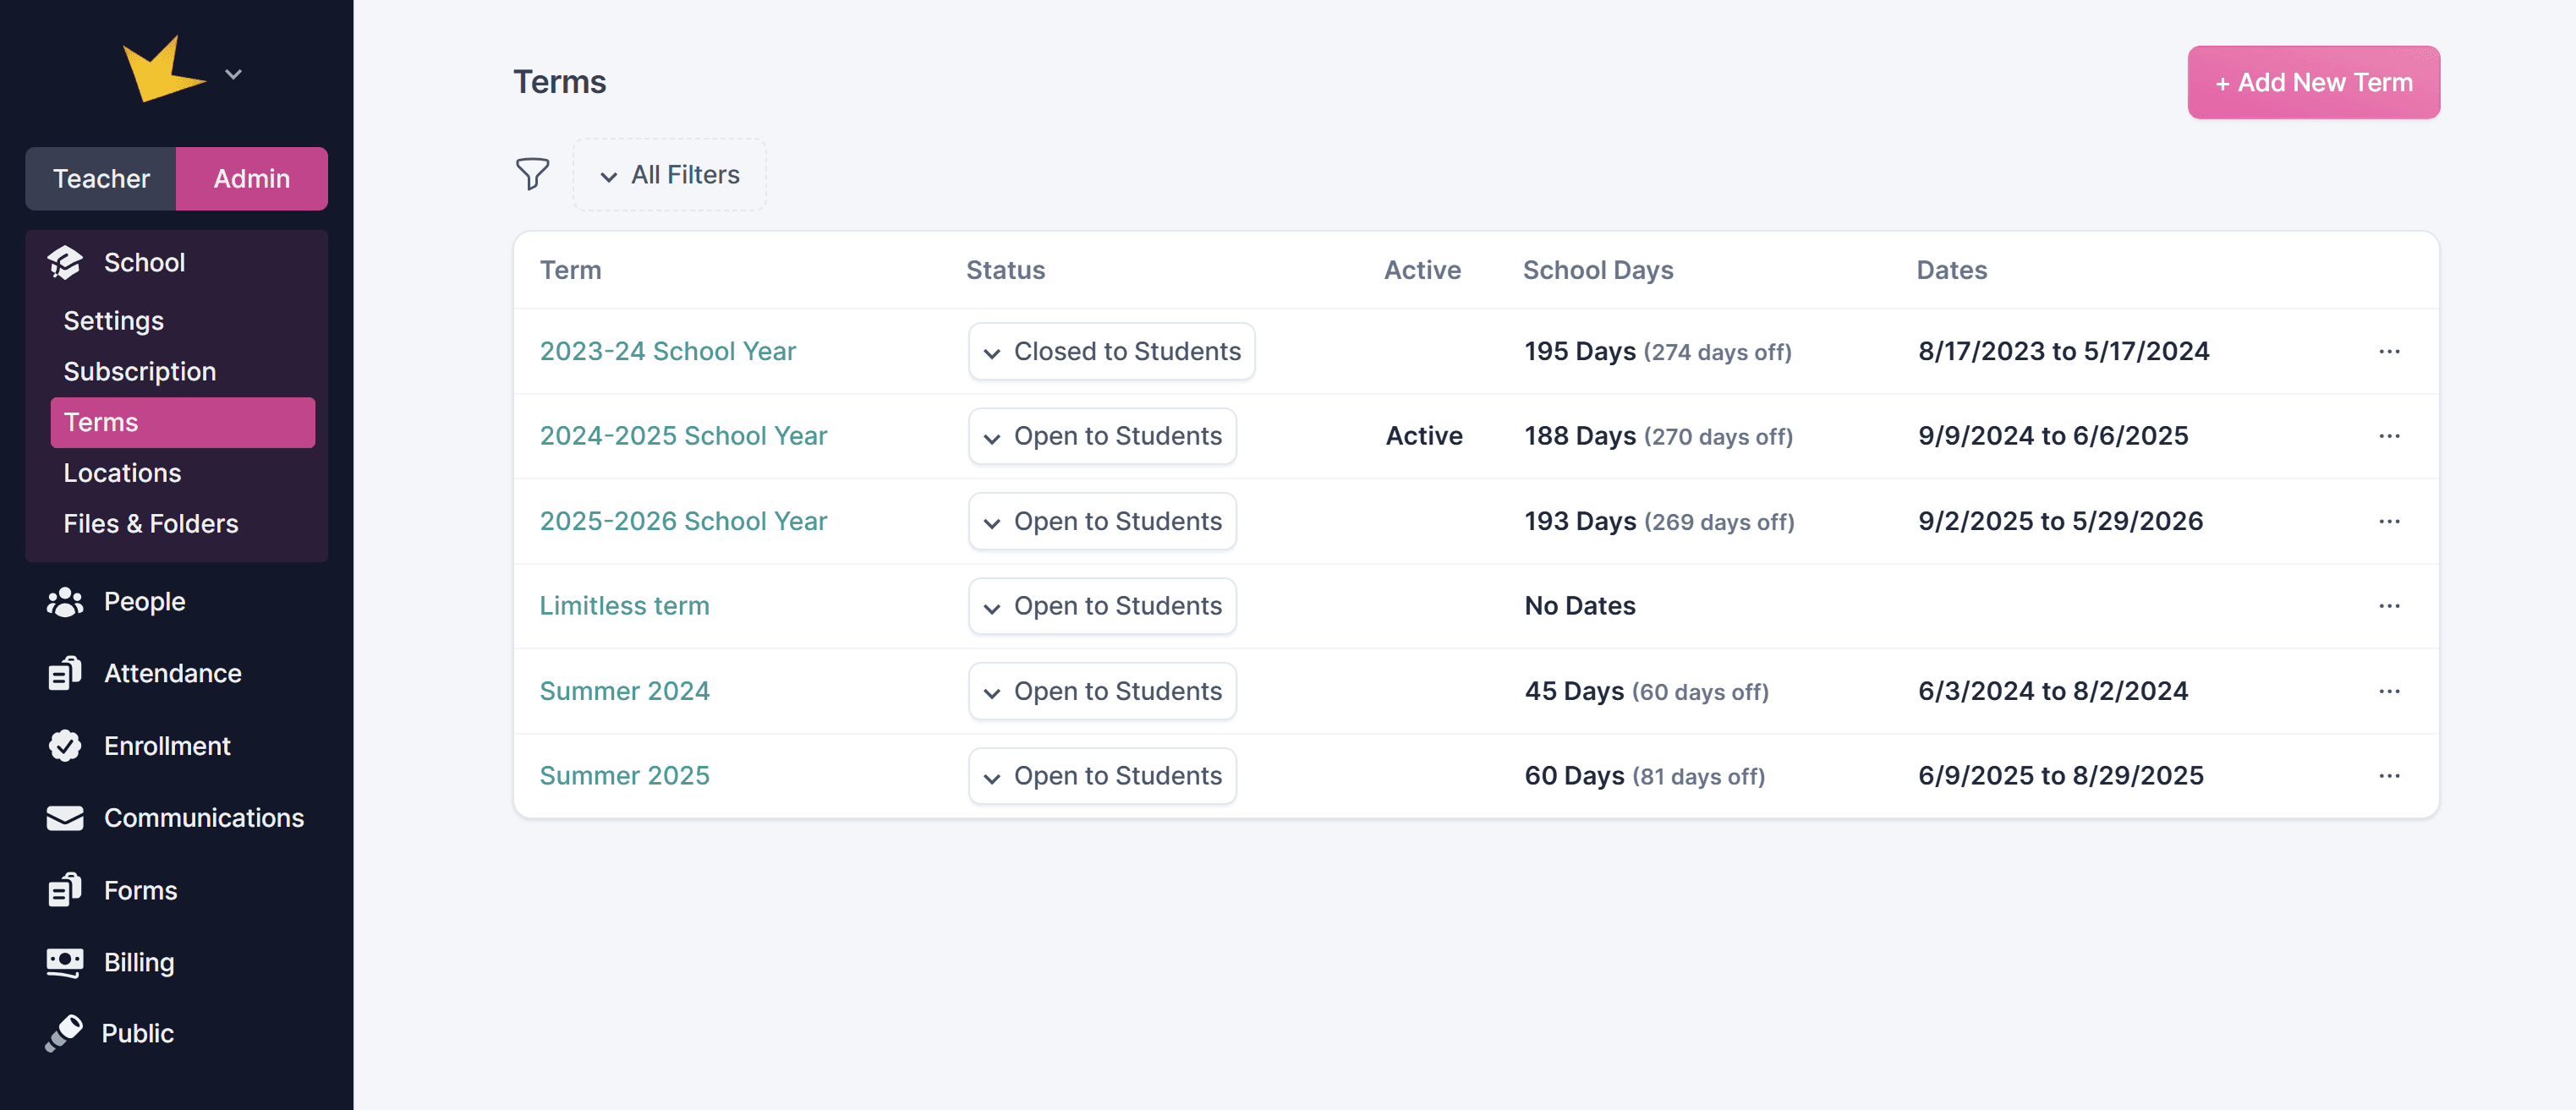This screenshot has height=1110, width=2576.
Task: Click the Communications envelope icon
Action: tap(65, 818)
